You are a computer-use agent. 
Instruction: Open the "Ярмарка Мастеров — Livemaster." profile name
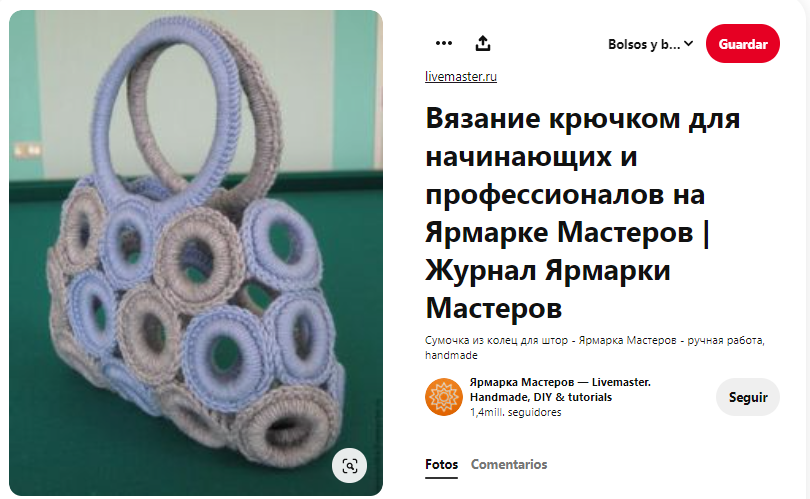pos(560,382)
